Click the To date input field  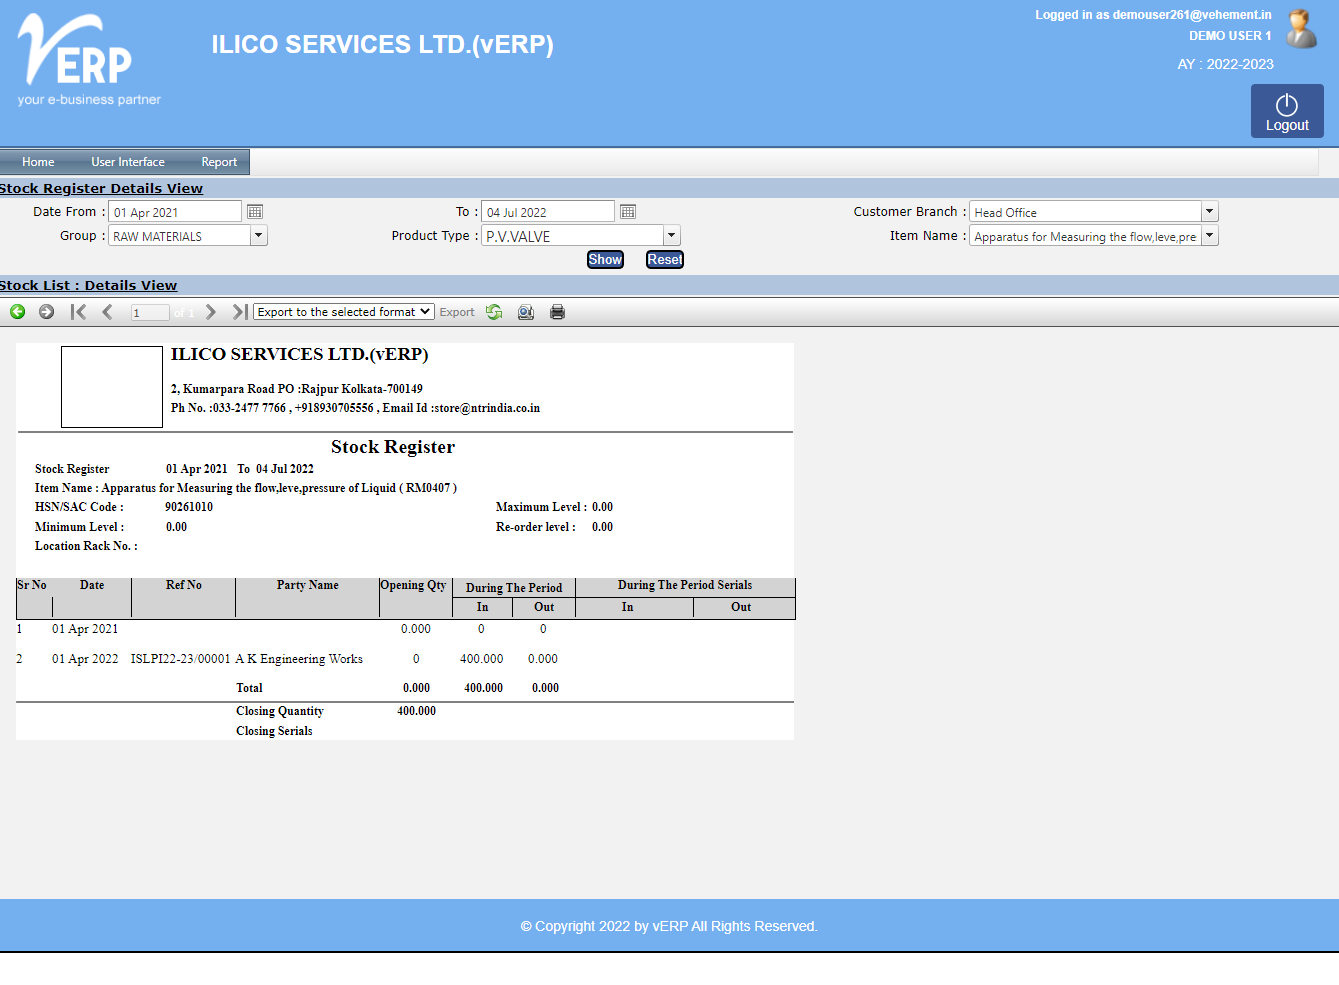tap(548, 212)
